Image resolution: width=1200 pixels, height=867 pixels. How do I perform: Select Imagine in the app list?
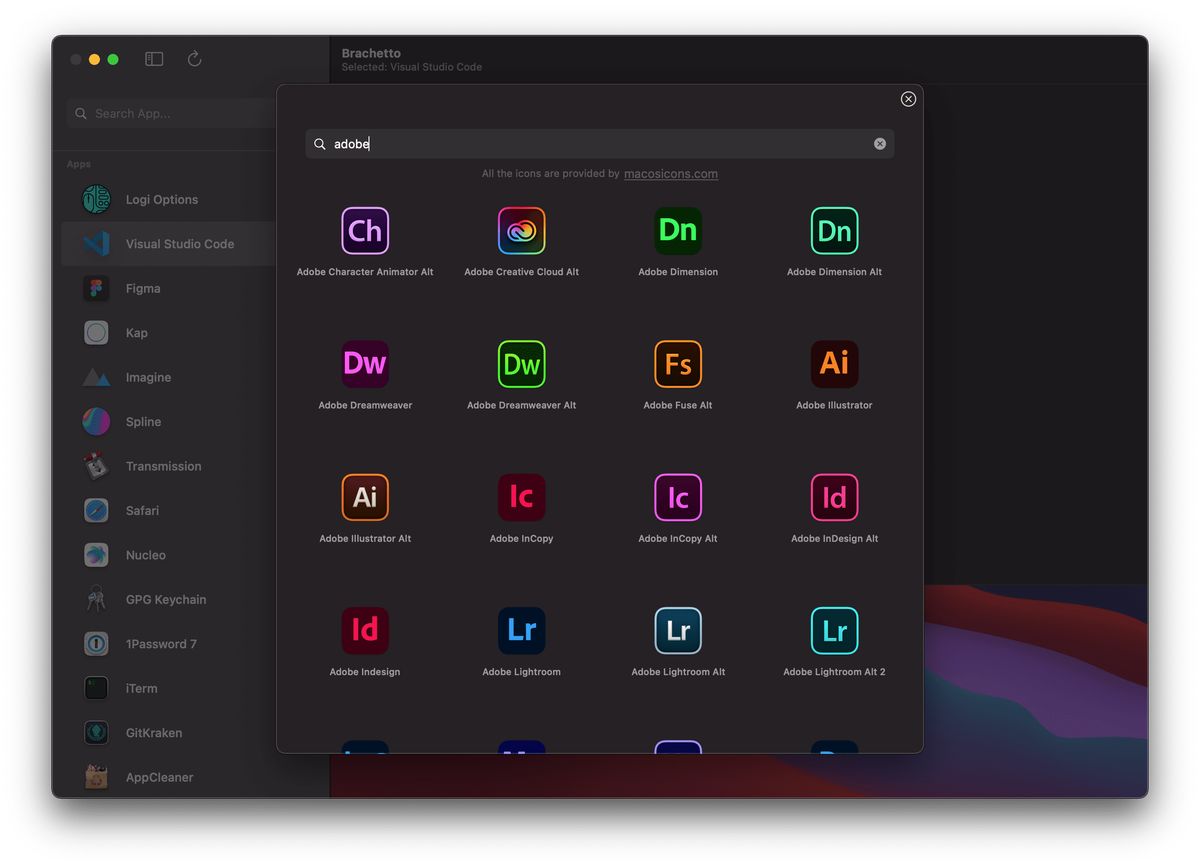168,378
